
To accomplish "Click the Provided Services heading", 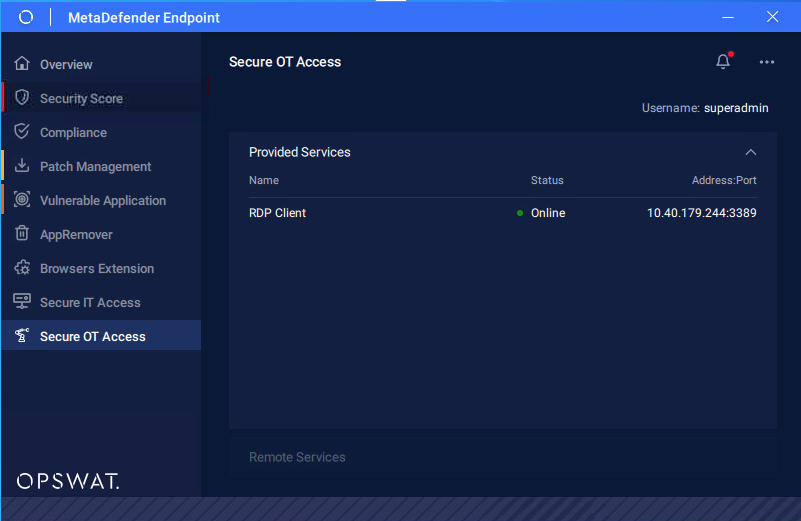I will 300,152.
